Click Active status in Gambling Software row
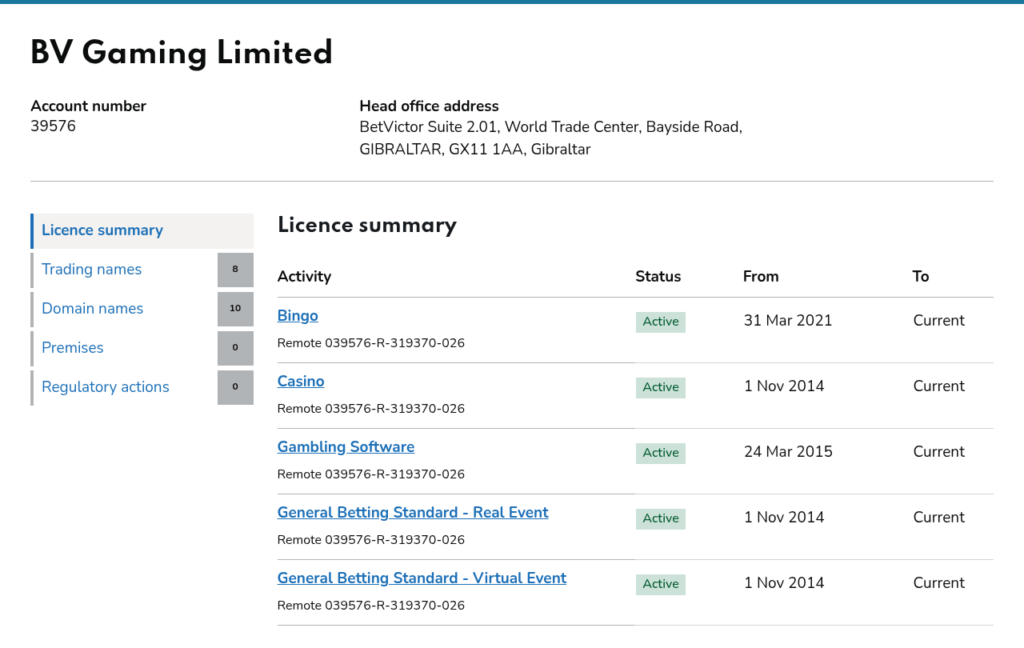 click(x=660, y=453)
